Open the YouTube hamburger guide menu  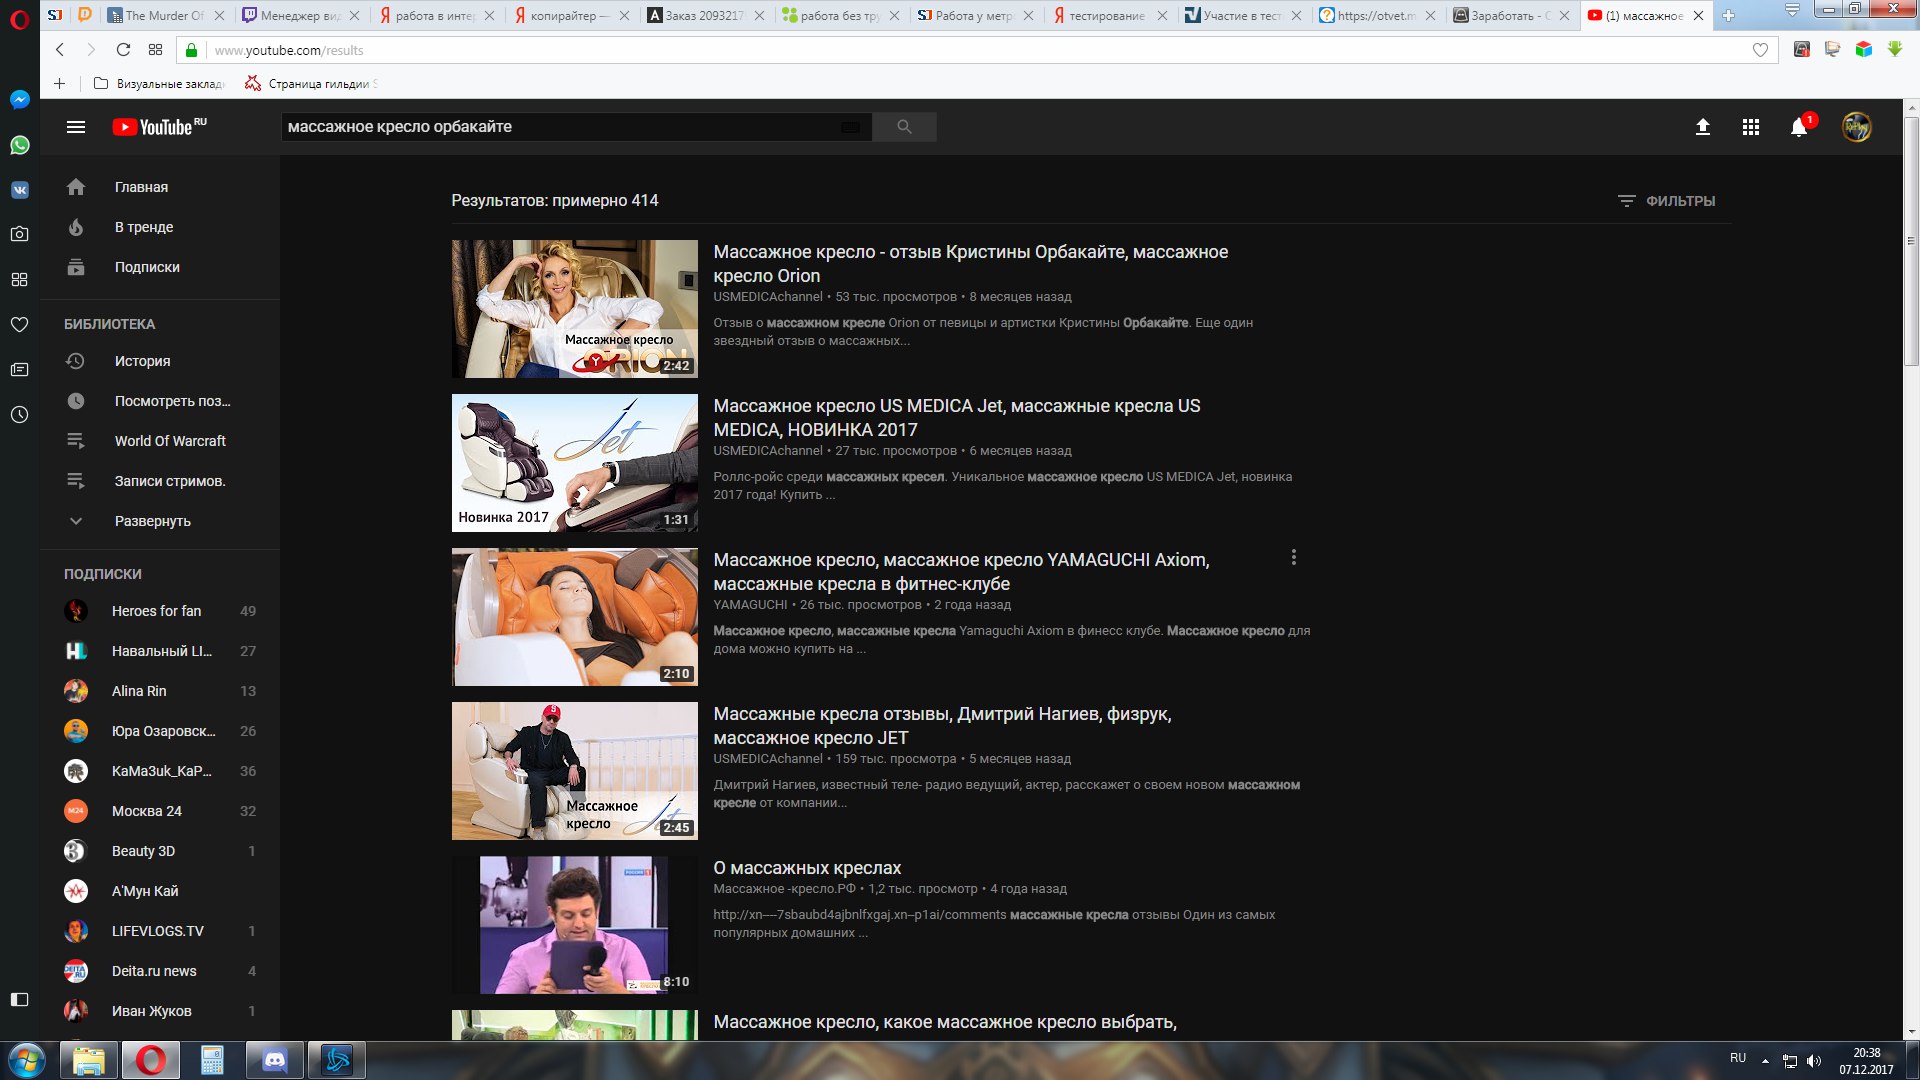(76, 127)
